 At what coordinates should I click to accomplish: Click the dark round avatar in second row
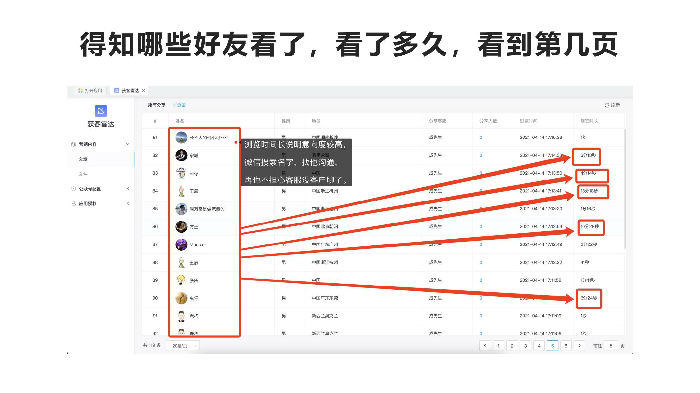click(x=181, y=155)
